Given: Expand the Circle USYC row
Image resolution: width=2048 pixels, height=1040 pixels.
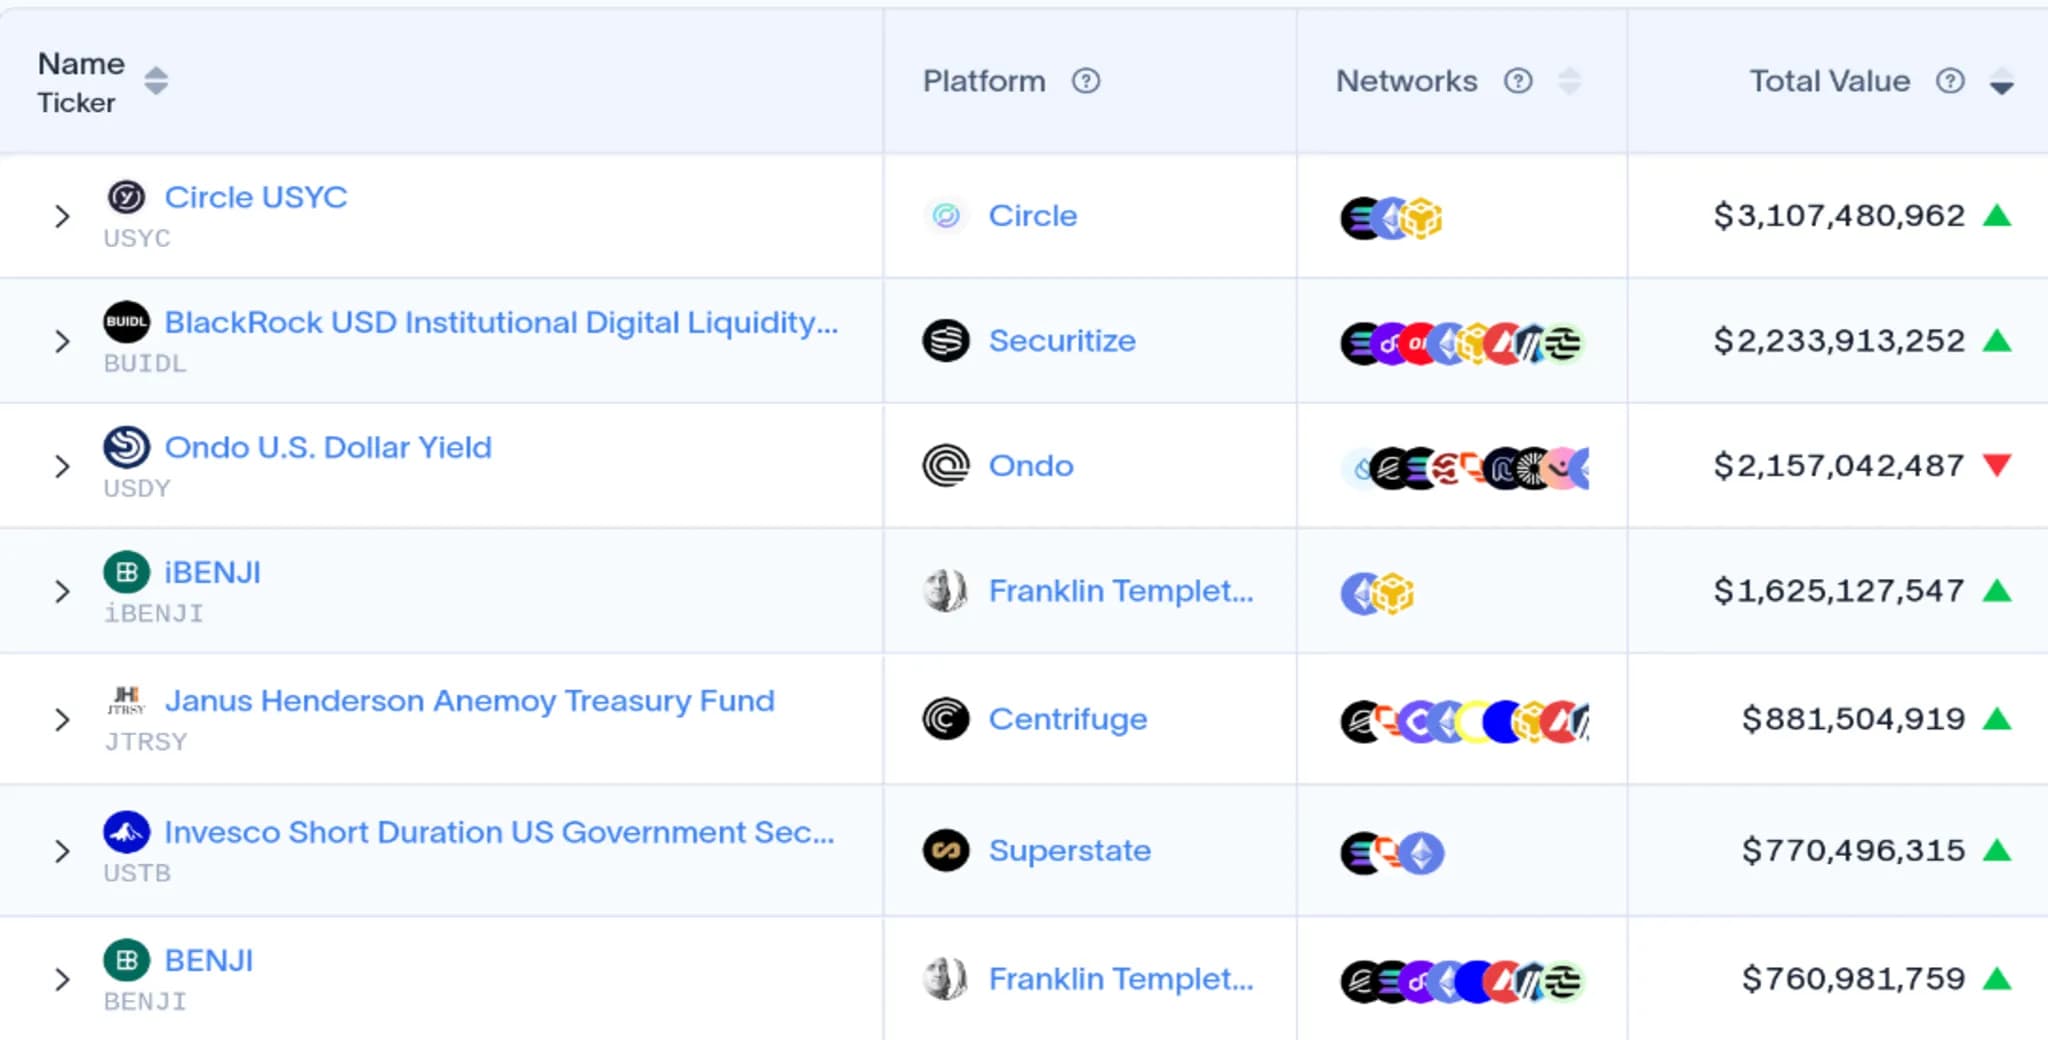Looking at the screenshot, I should pos(62,216).
